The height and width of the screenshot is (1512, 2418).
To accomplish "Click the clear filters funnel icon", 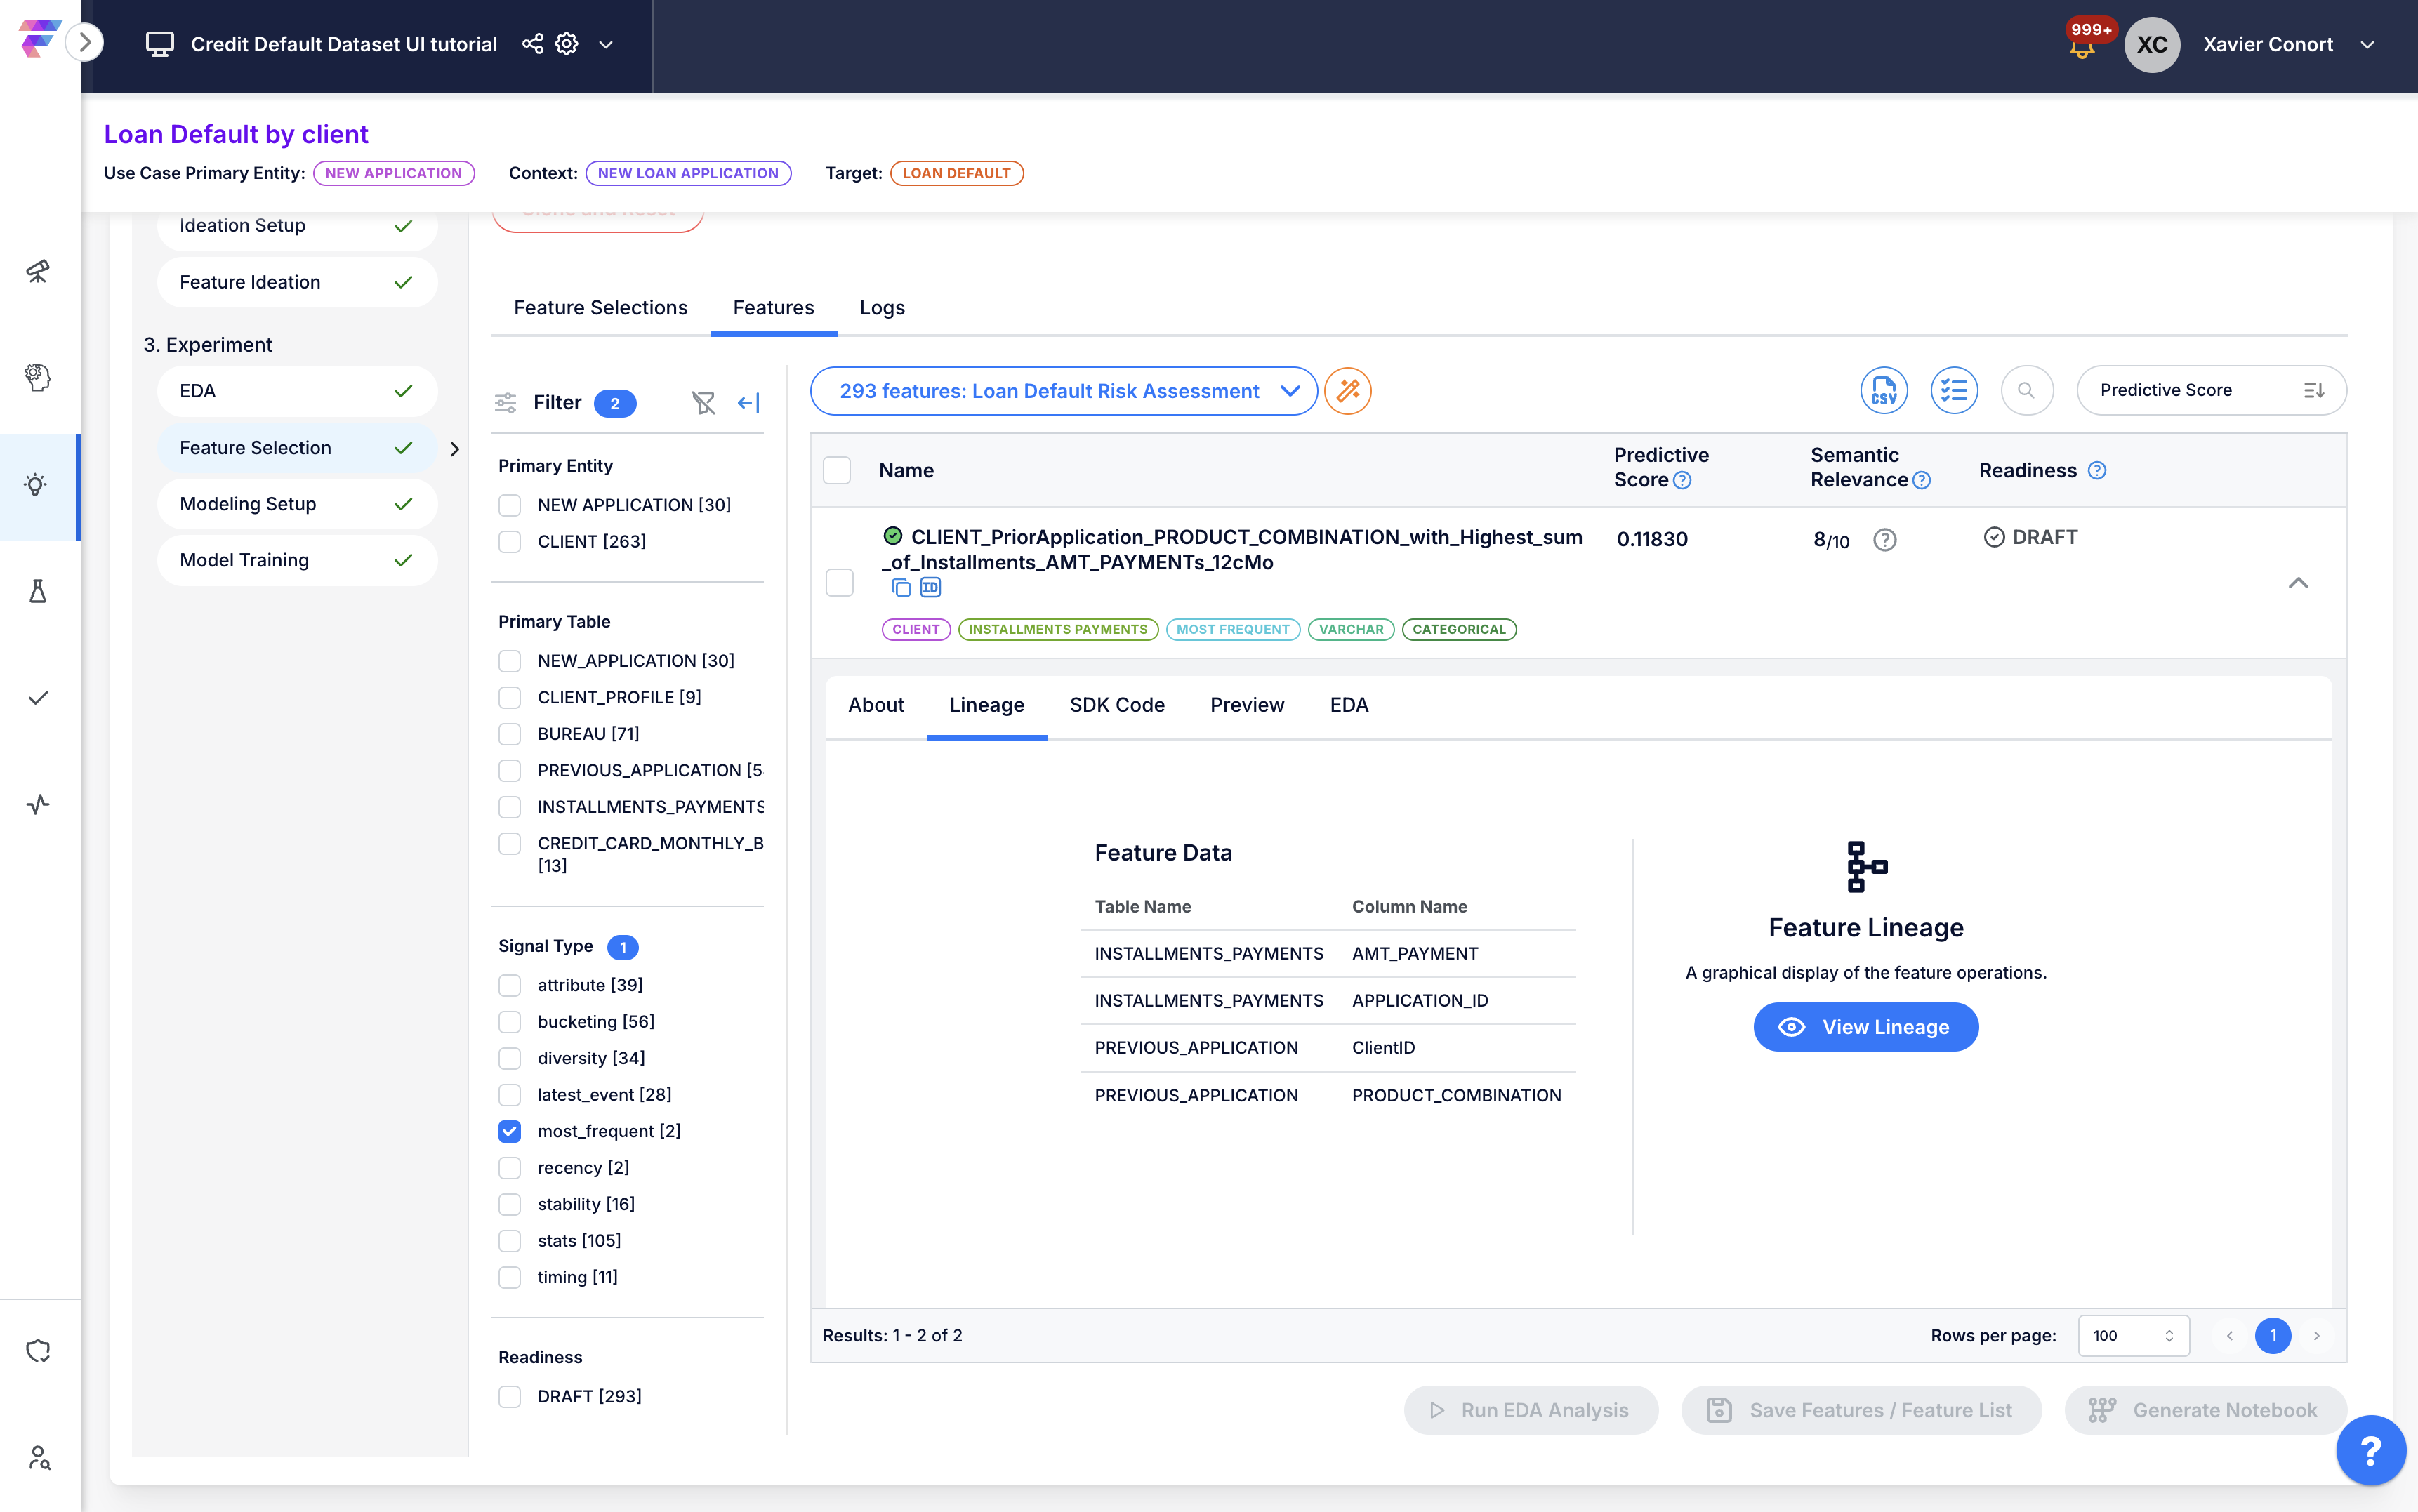I will tap(703, 402).
